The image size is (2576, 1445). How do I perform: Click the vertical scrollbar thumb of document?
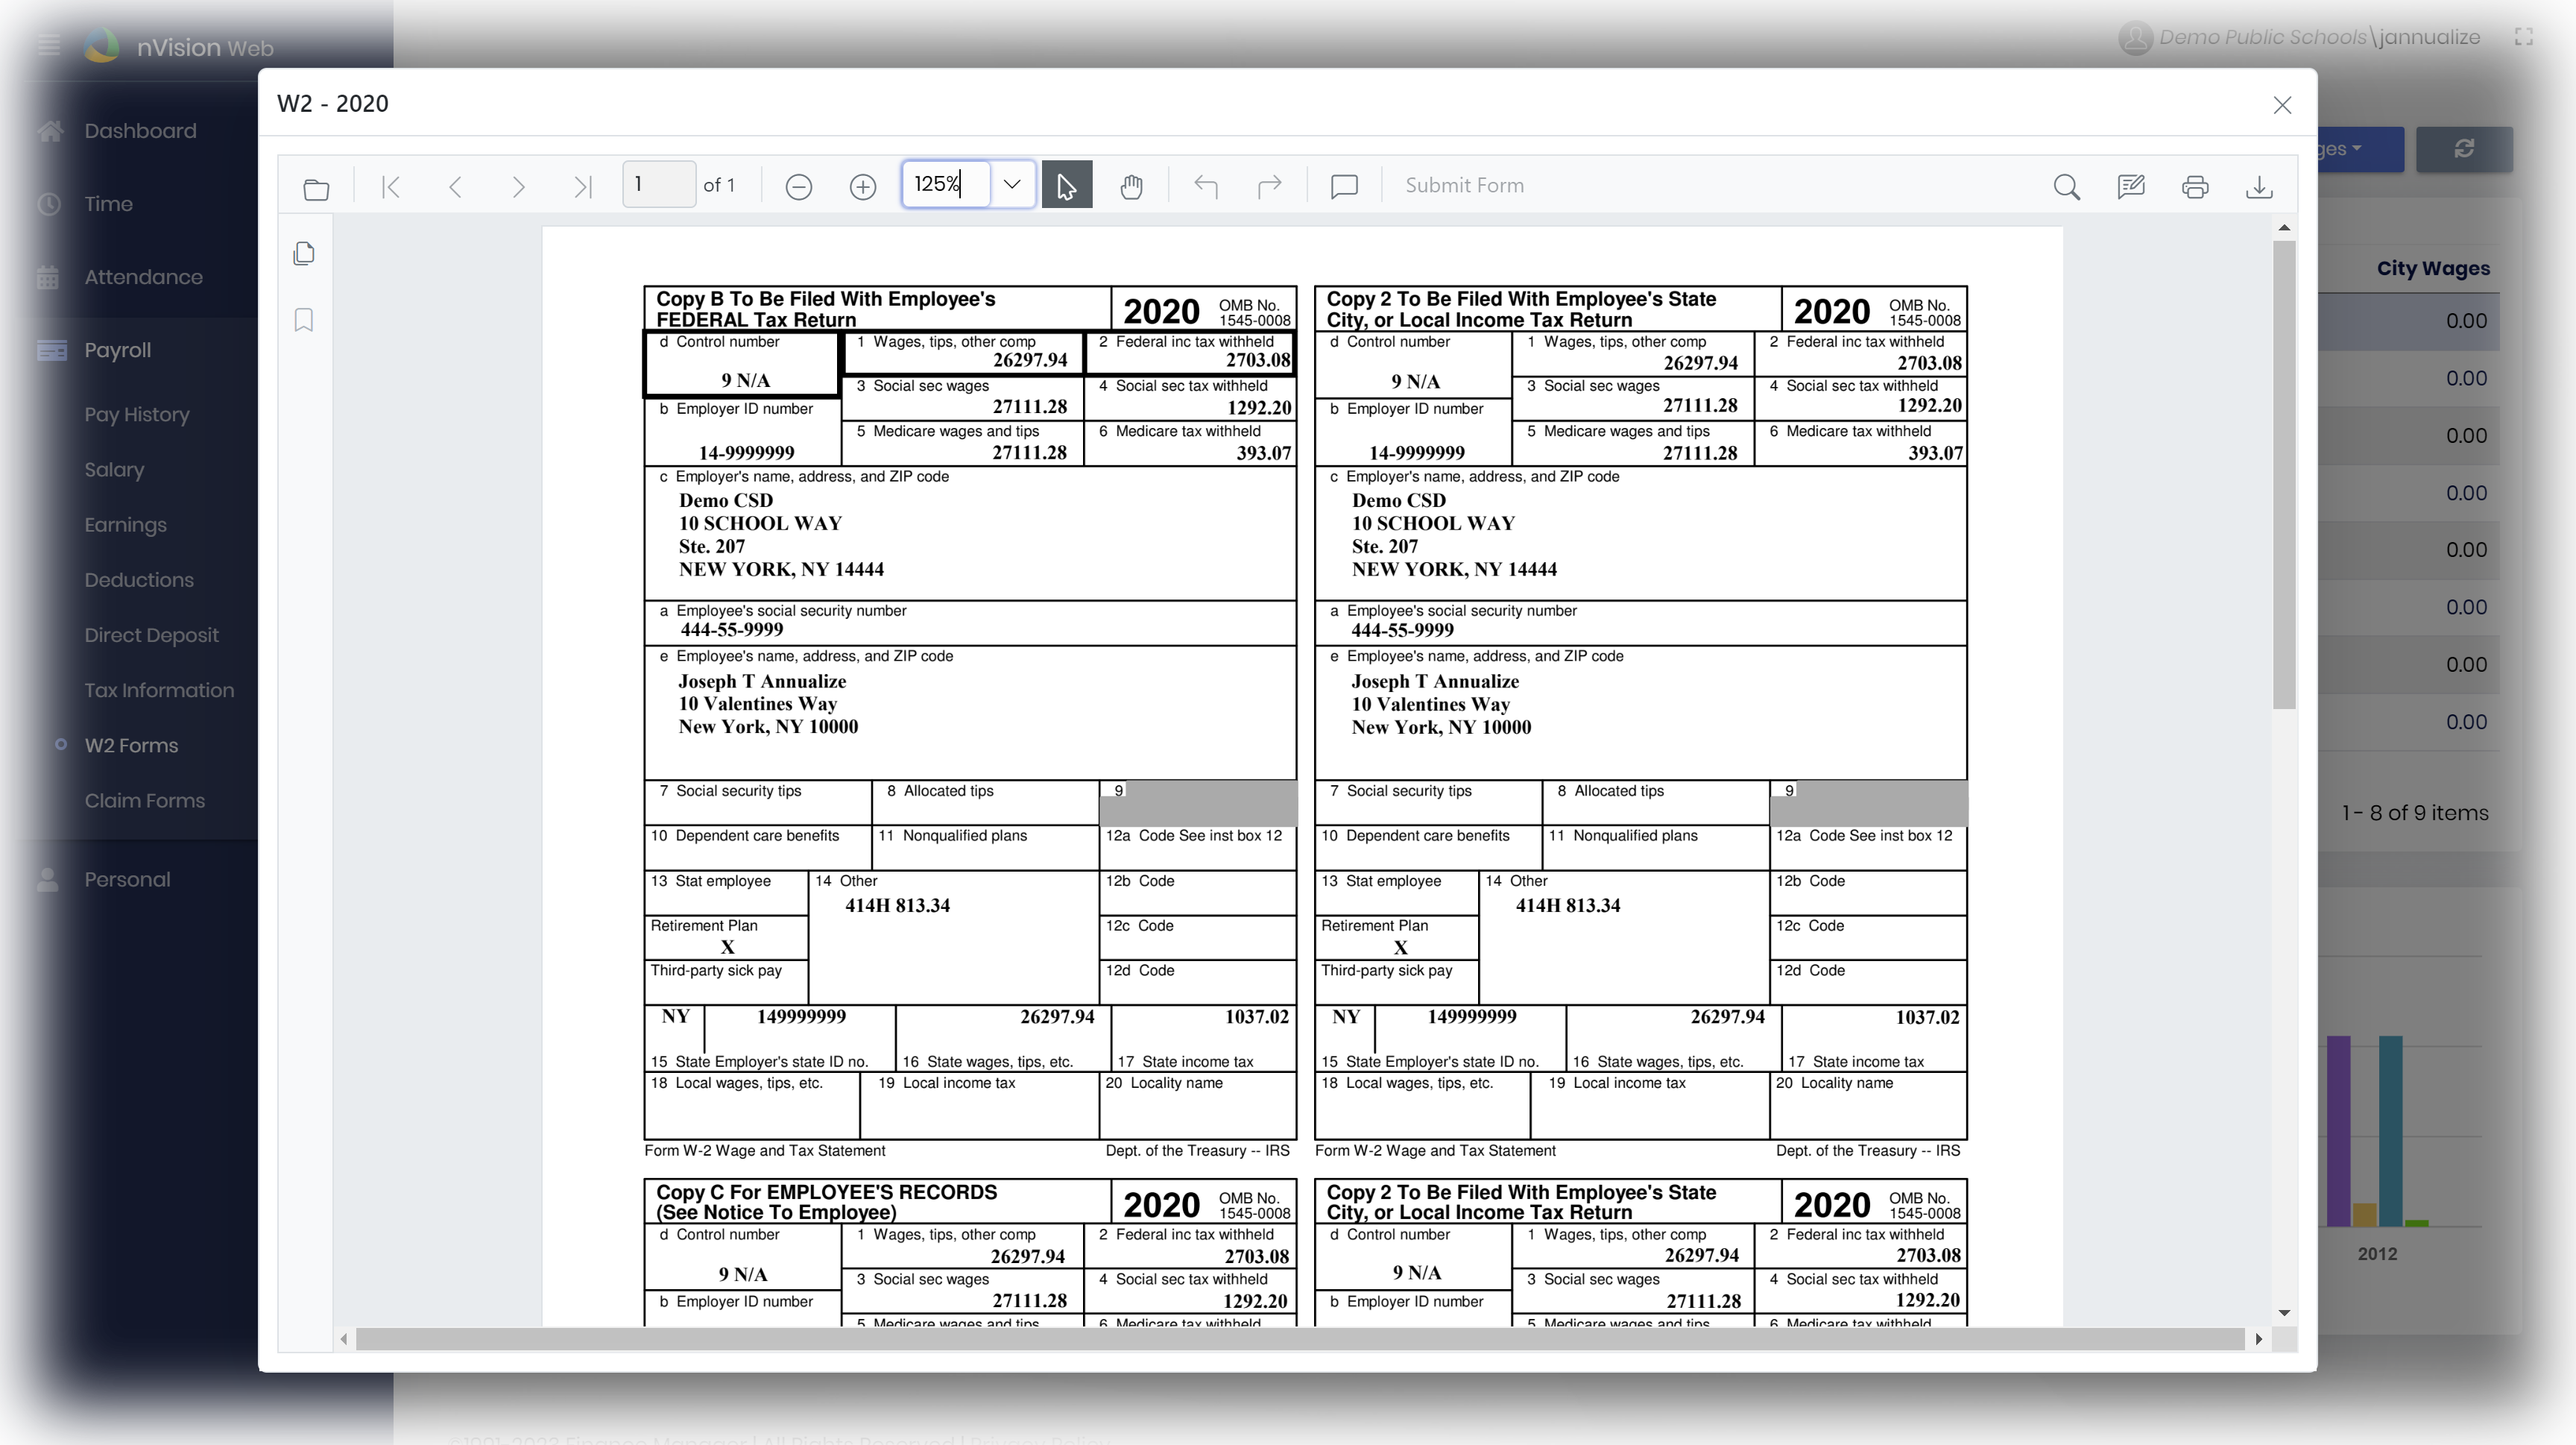click(2283, 475)
